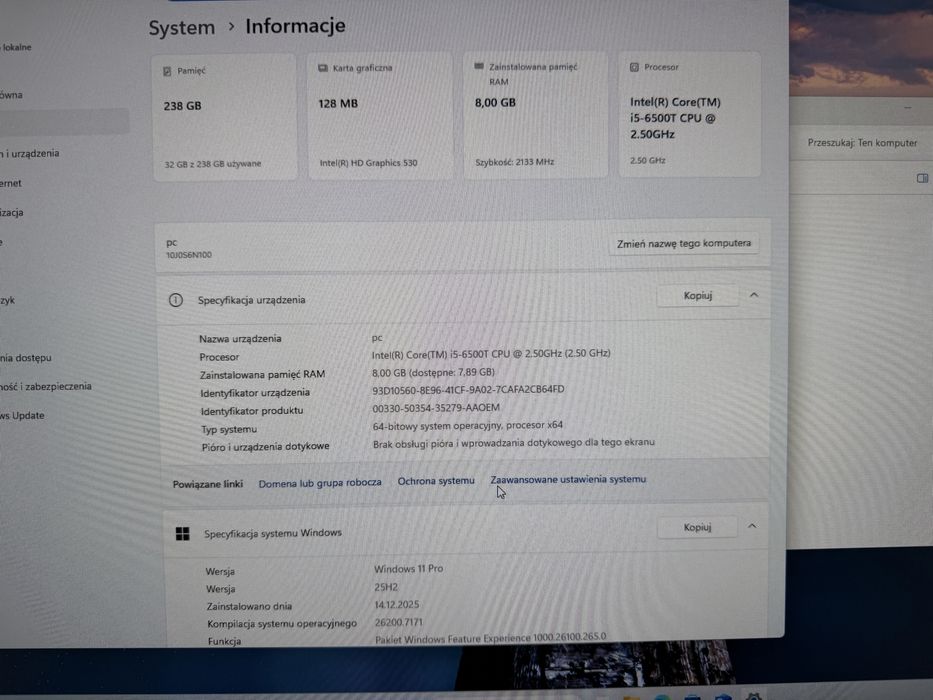This screenshot has height=700, width=933.
Task: Click the info icon beside Specyfikacja urządzenia
Action: 176,300
